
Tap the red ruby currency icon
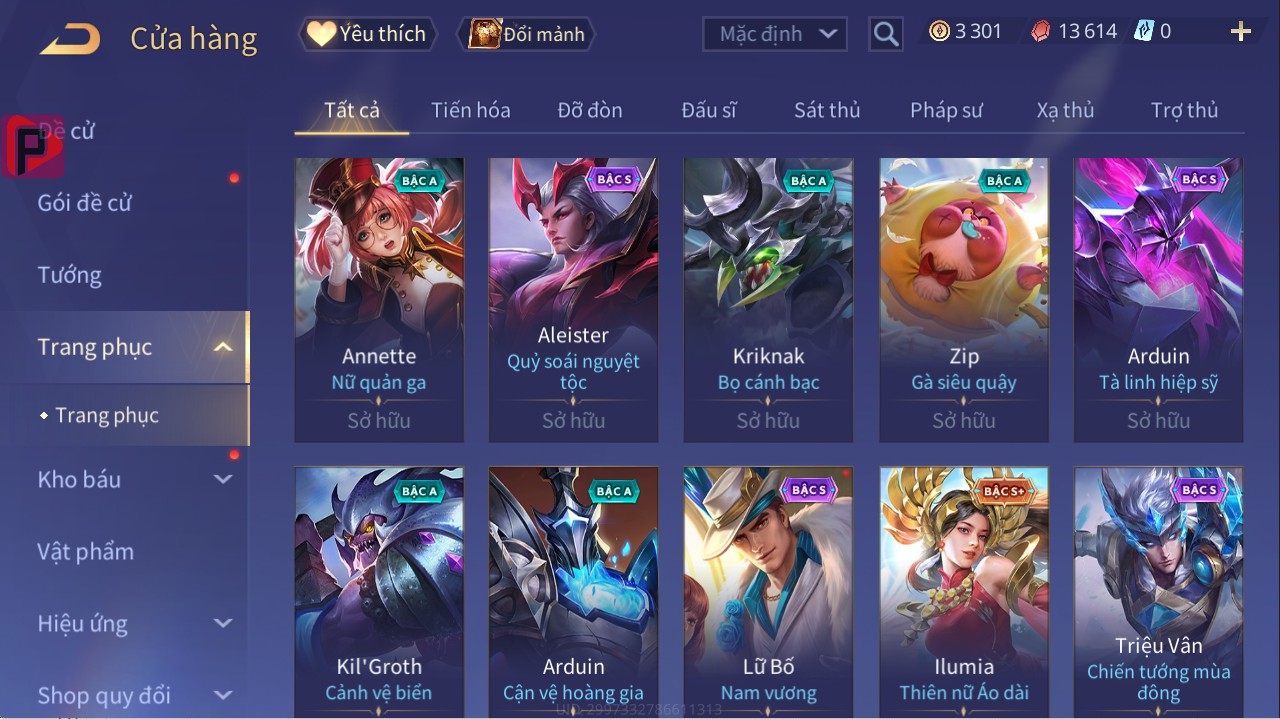[1041, 32]
